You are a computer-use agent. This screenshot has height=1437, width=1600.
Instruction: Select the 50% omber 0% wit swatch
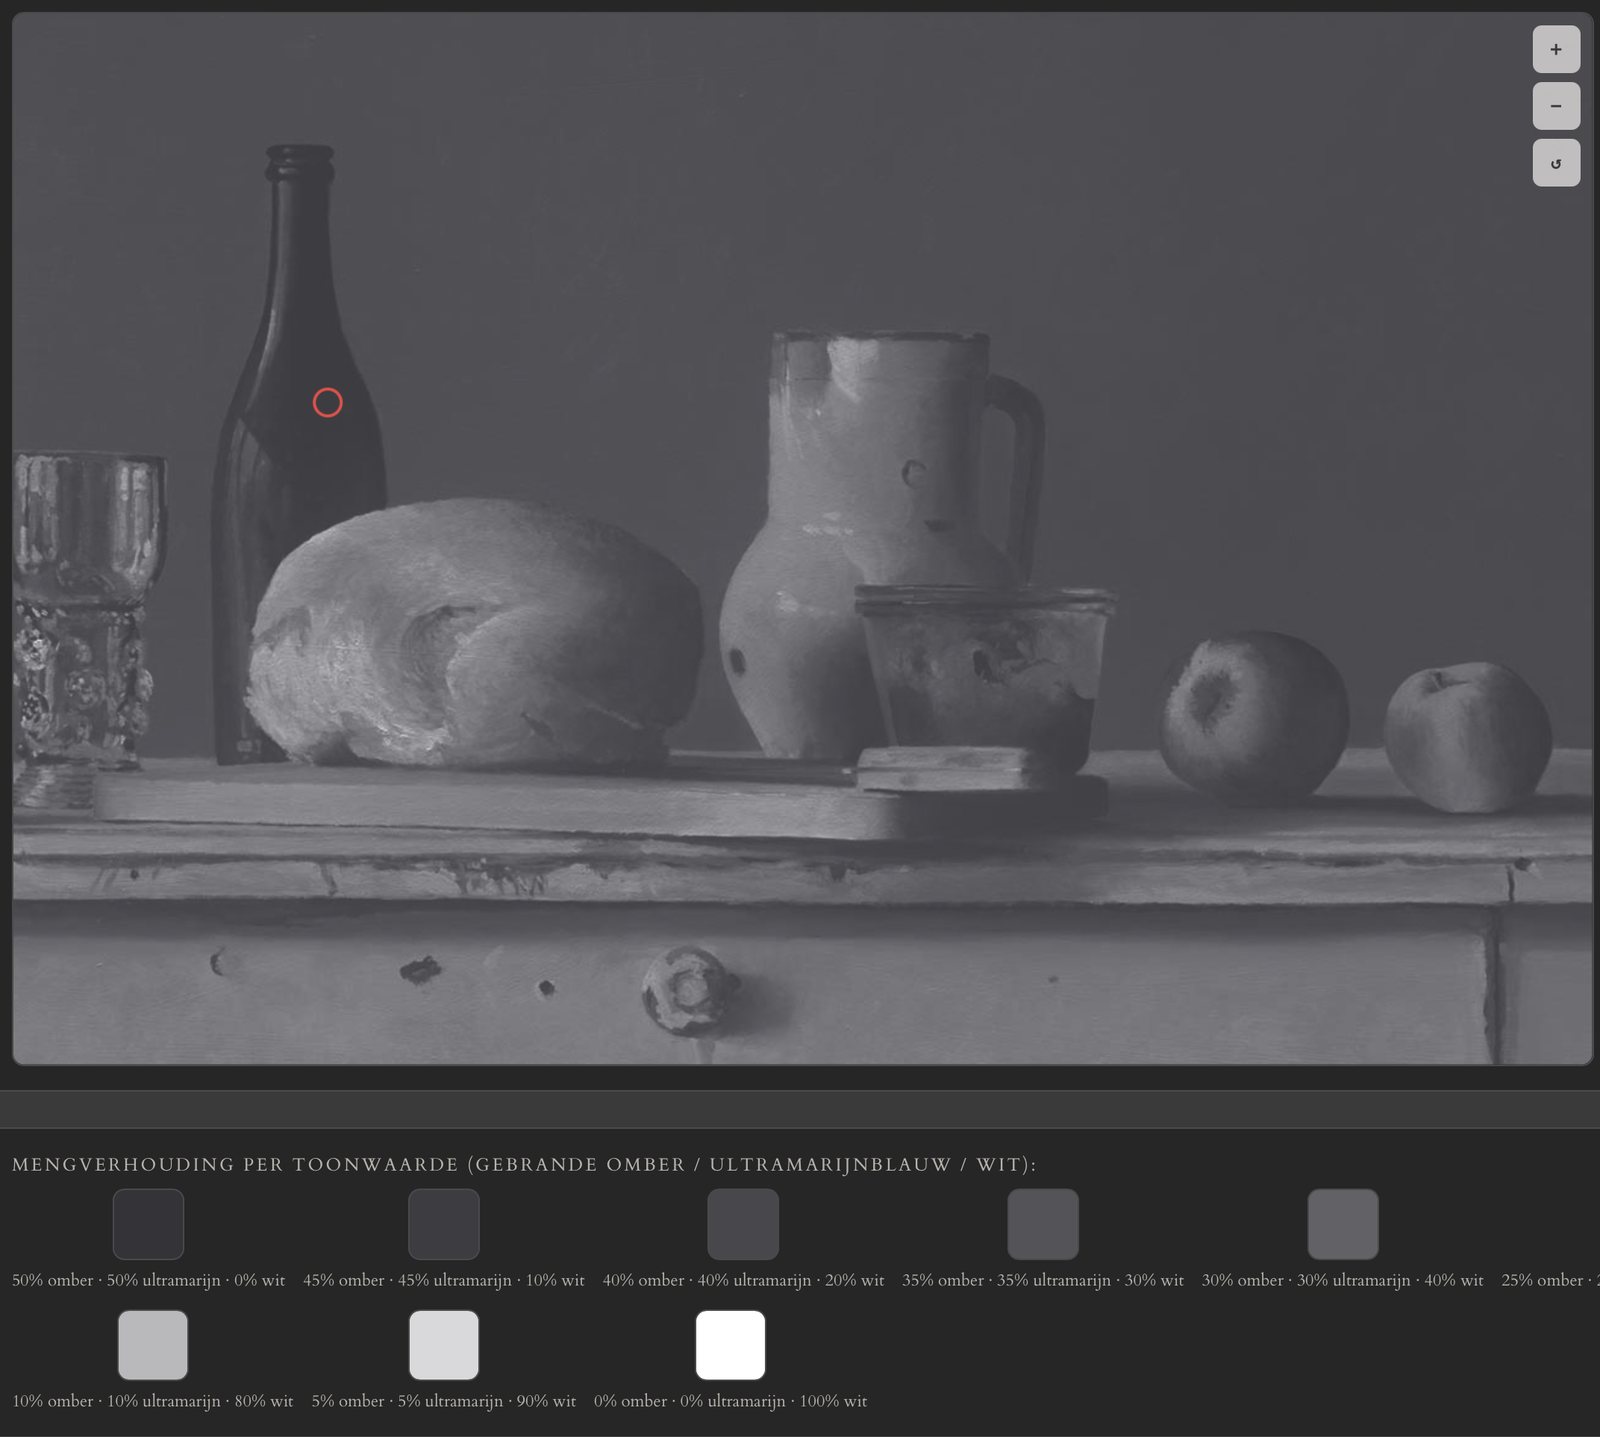point(149,1224)
